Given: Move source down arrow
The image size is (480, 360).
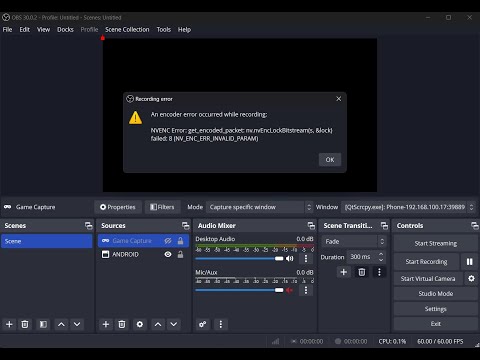Looking at the screenshot, I should click(x=174, y=324).
